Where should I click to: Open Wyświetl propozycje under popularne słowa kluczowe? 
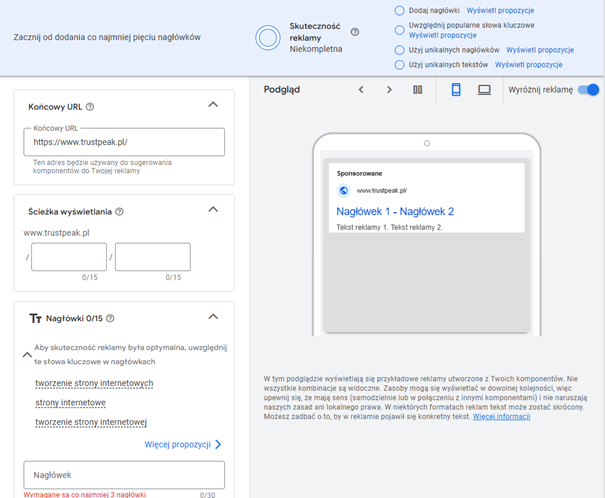[x=443, y=35]
